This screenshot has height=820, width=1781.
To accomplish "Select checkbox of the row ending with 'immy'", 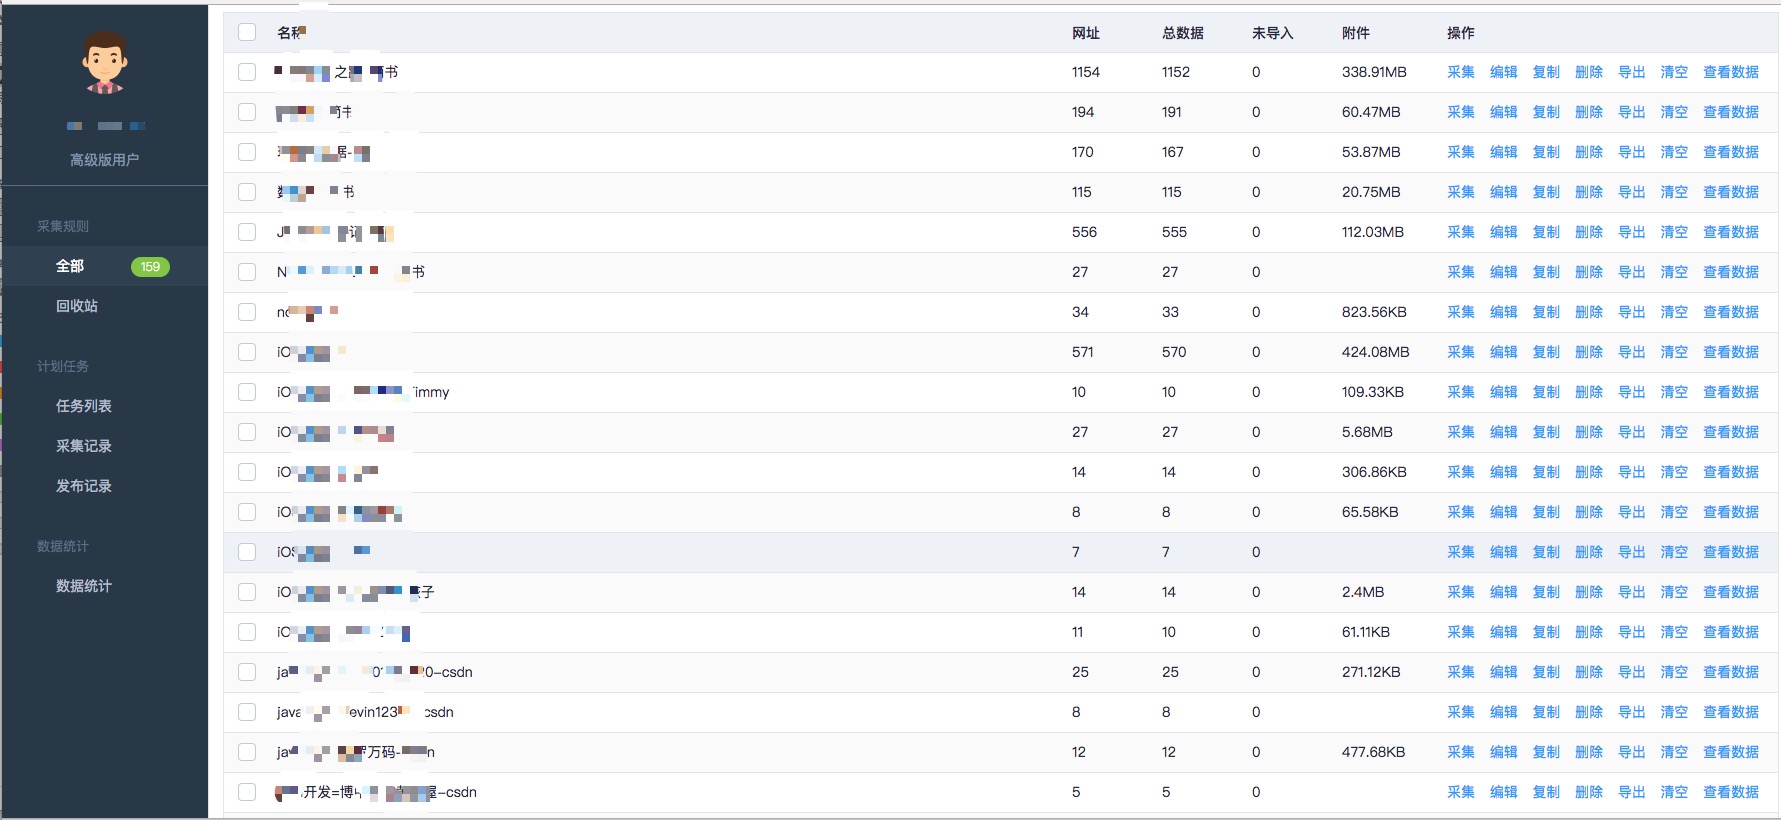I will click(x=247, y=392).
